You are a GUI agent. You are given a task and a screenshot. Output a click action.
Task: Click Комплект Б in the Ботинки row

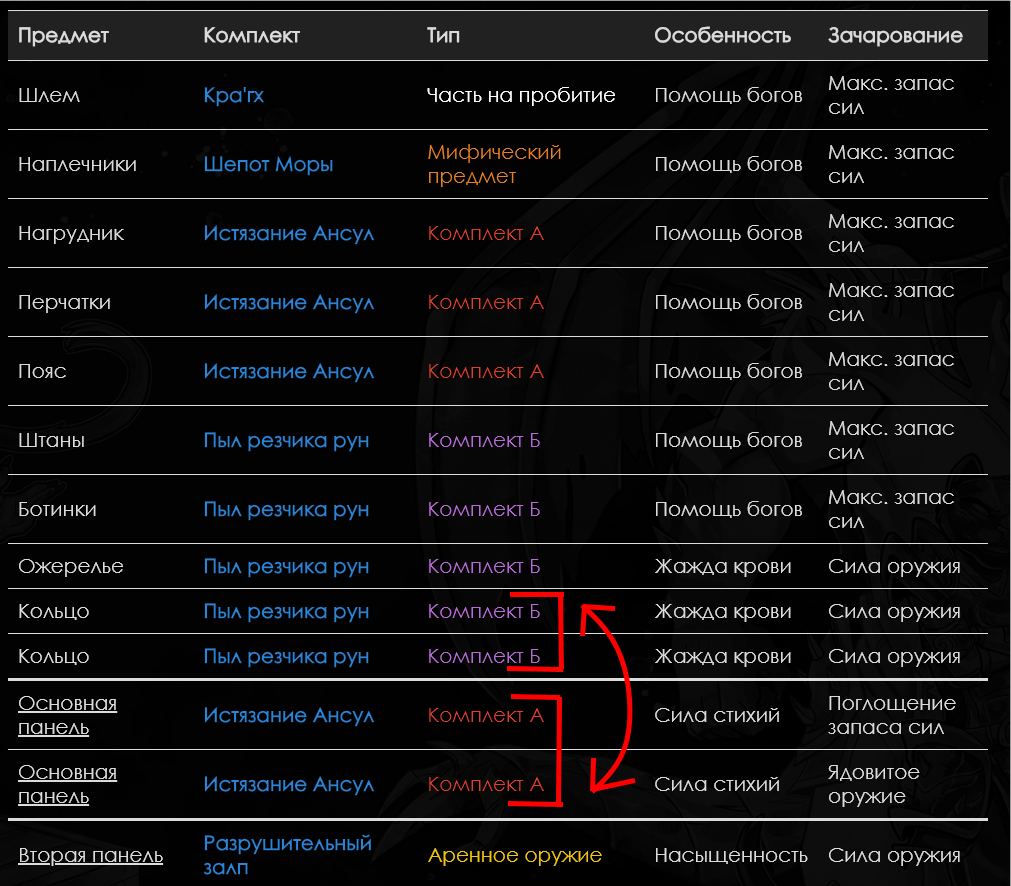point(484,509)
